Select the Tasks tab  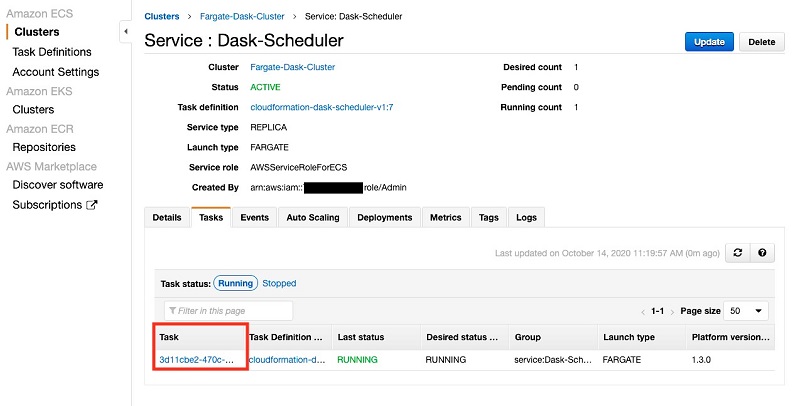211,217
